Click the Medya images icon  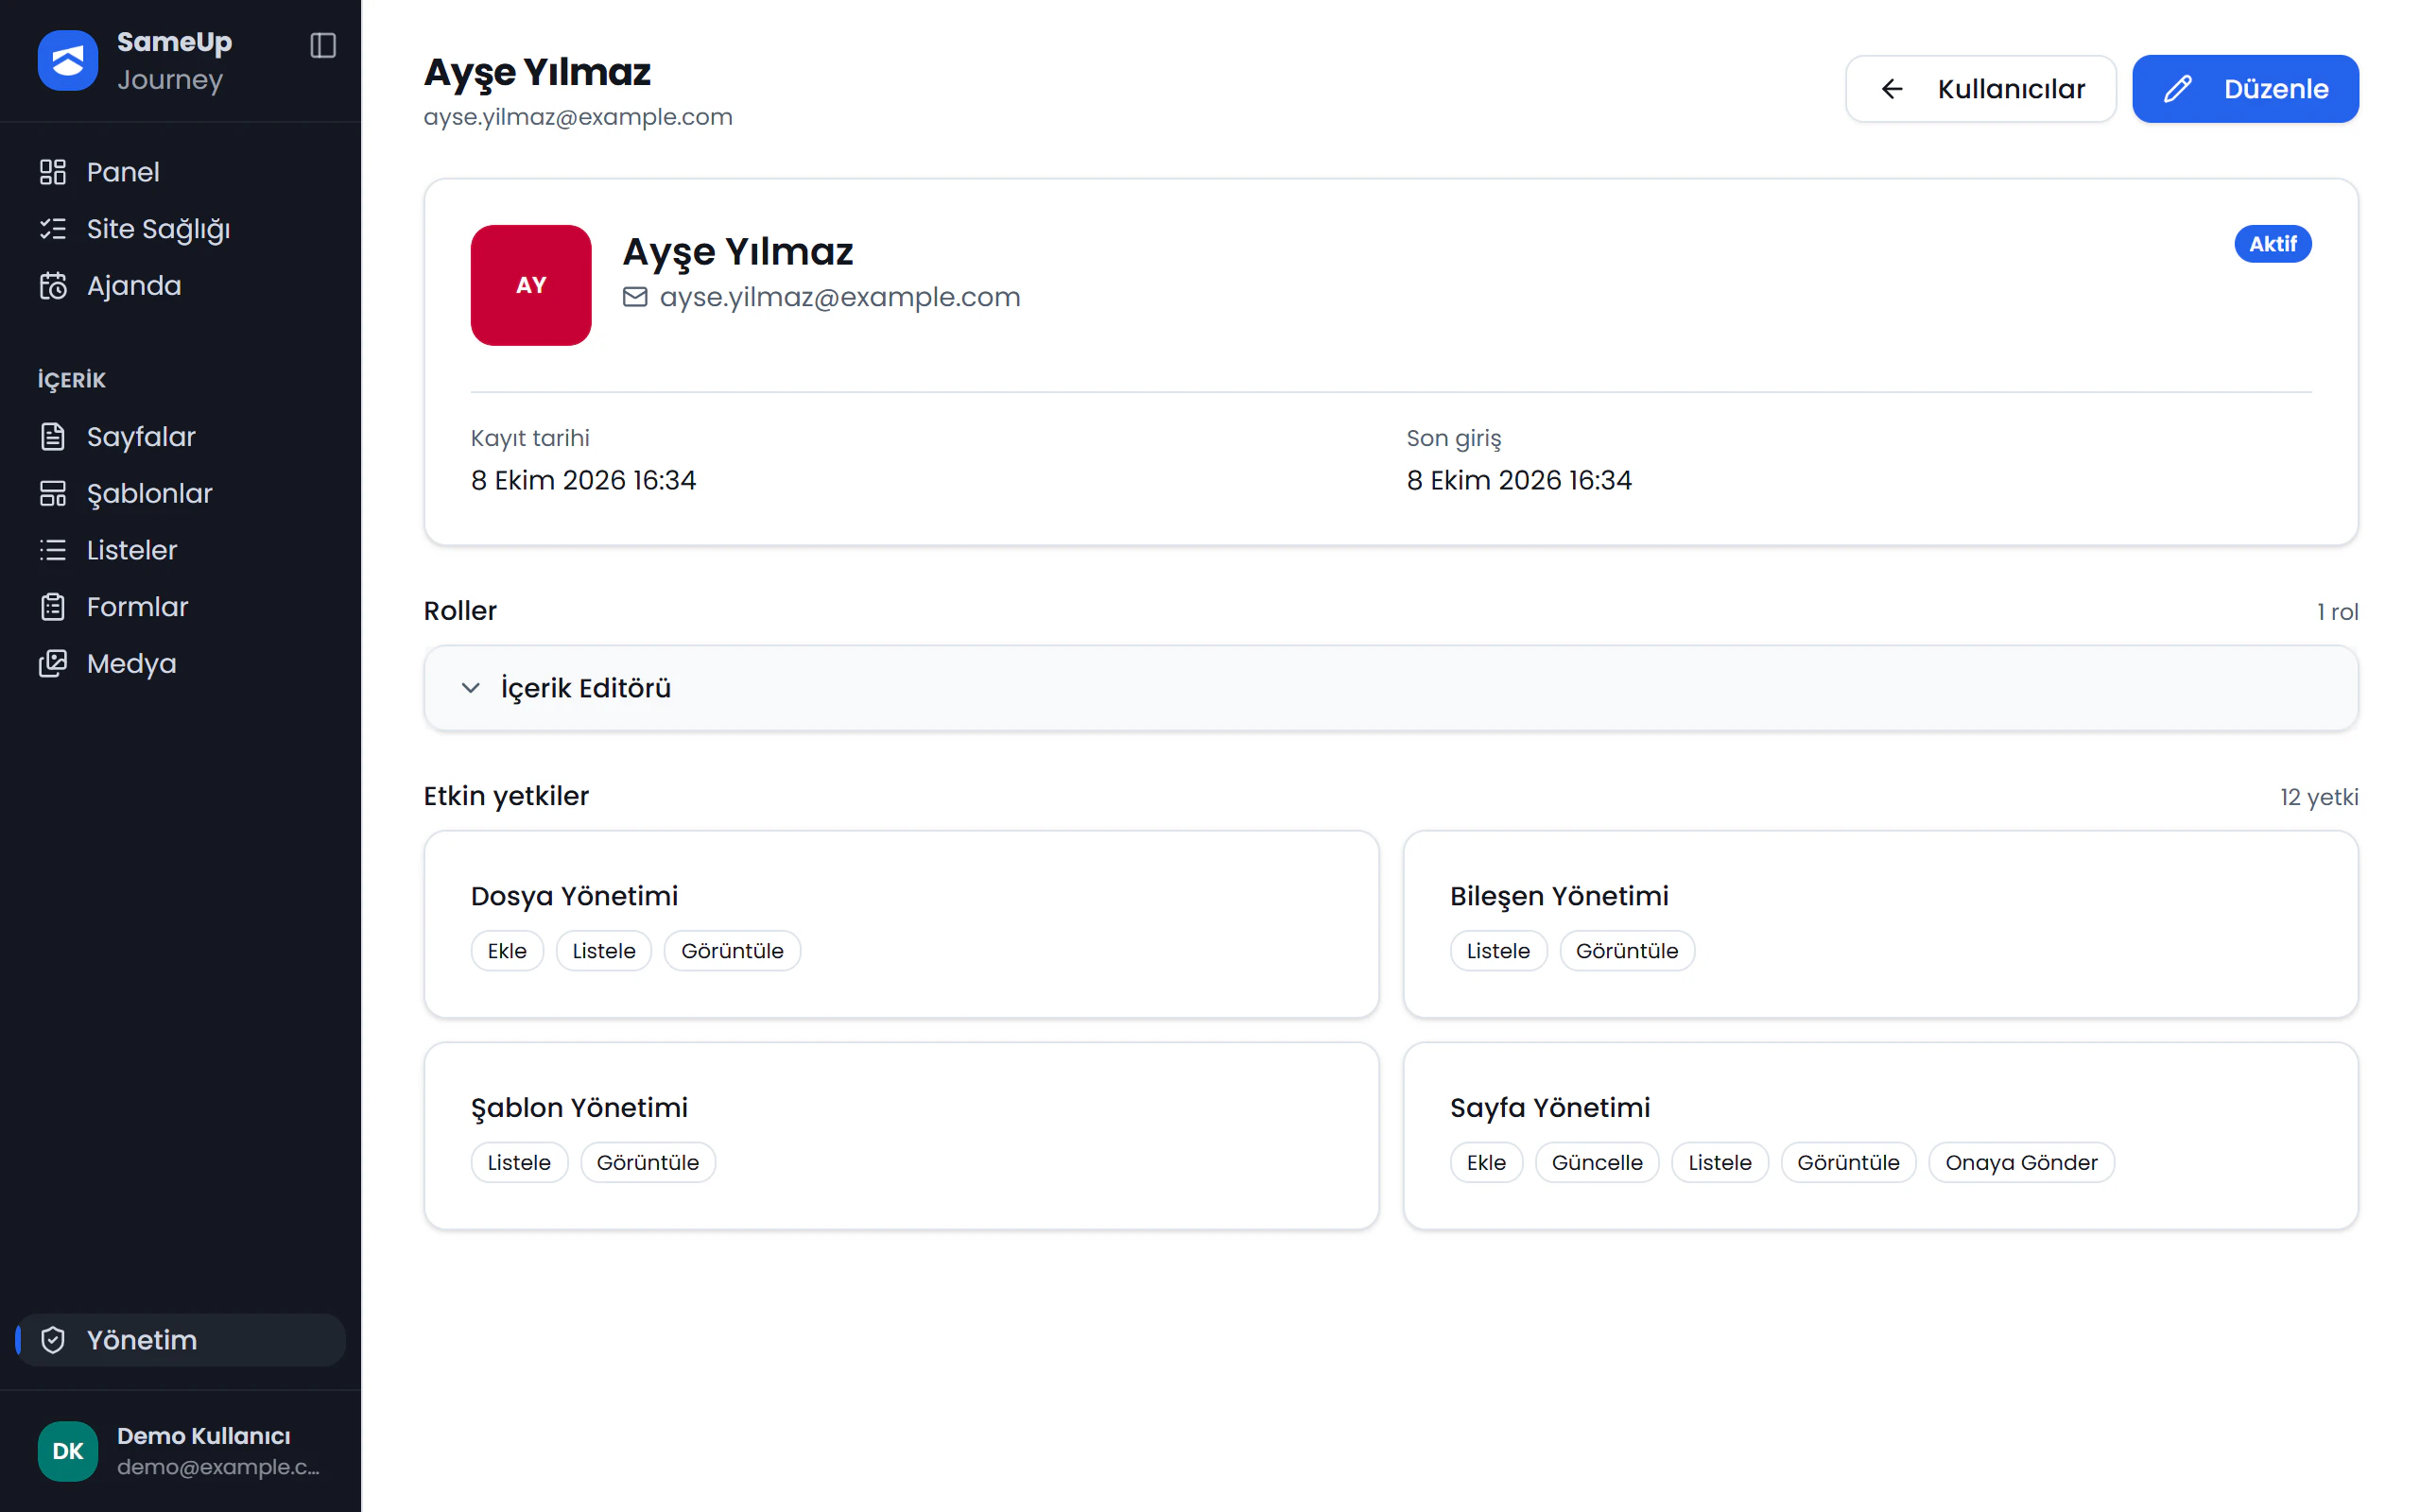point(53,664)
